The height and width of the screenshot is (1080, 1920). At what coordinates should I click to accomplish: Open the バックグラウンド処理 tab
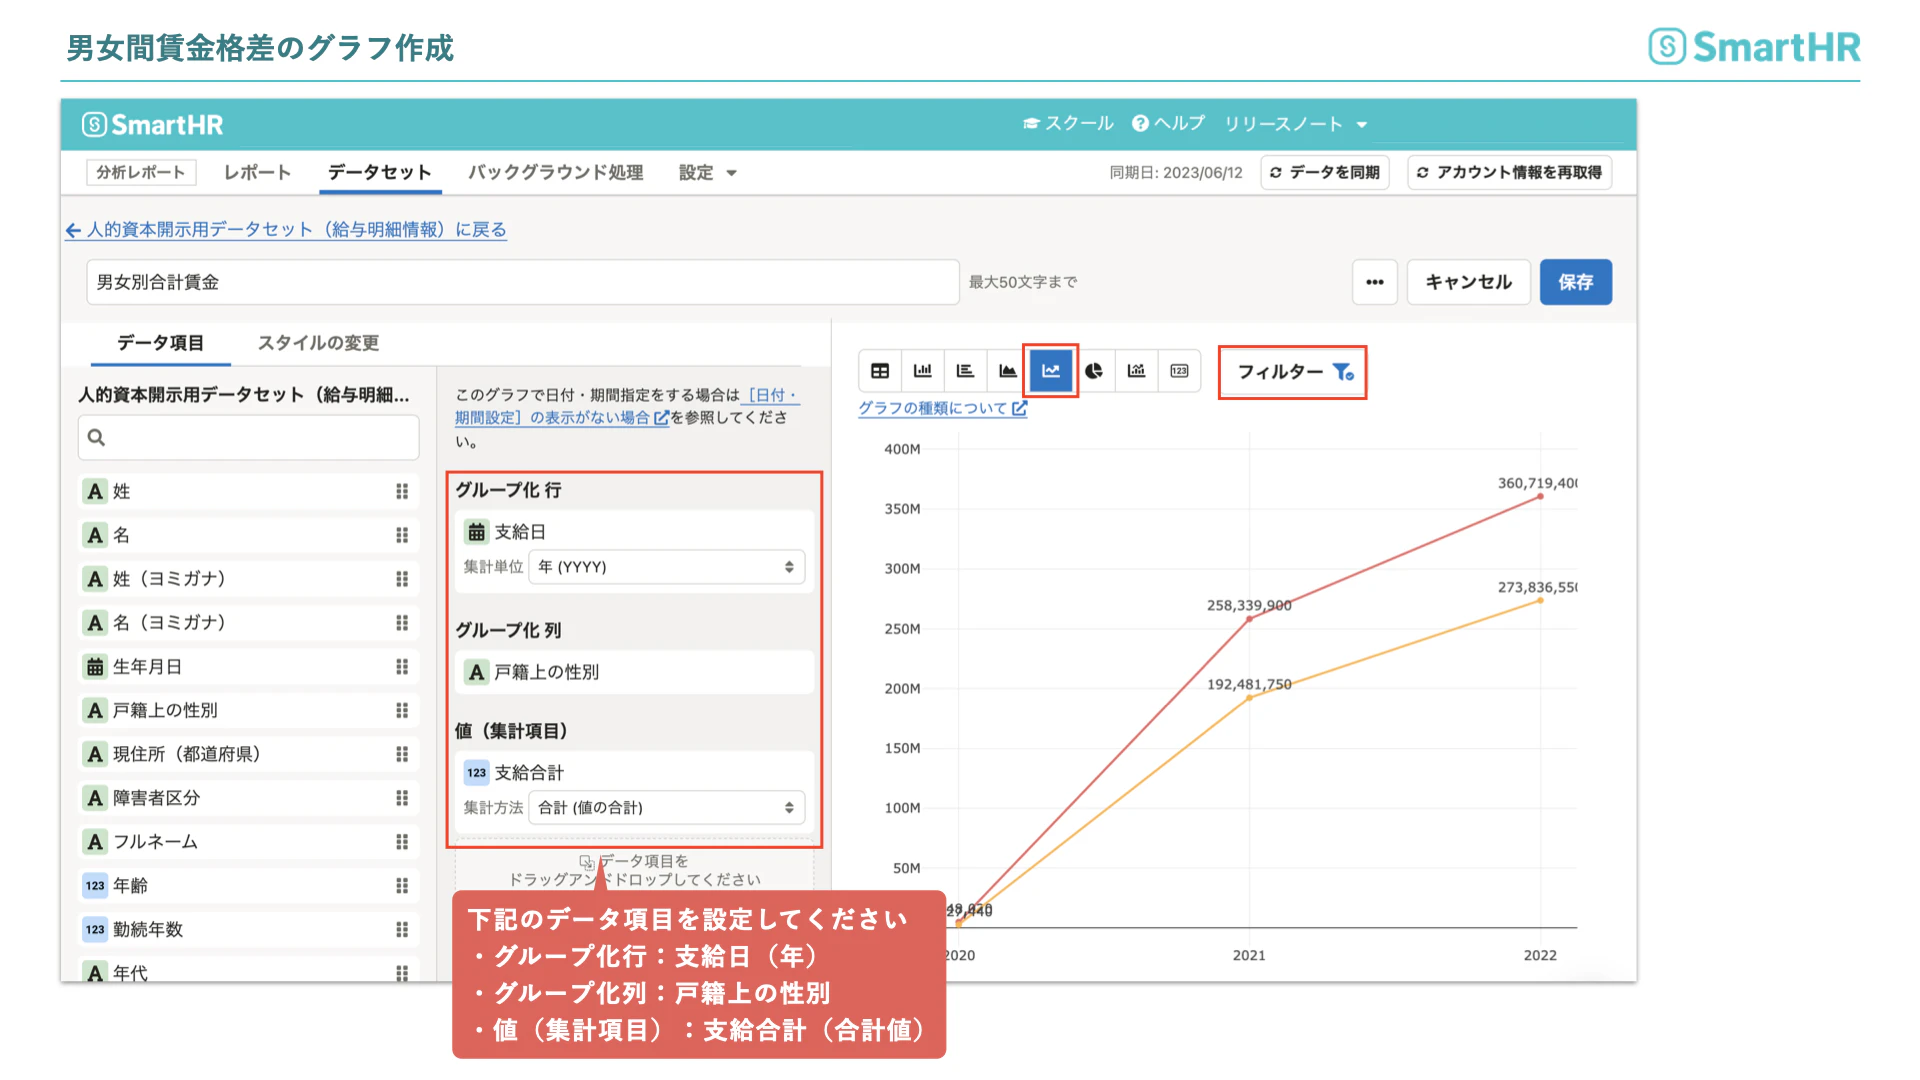click(x=556, y=173)
